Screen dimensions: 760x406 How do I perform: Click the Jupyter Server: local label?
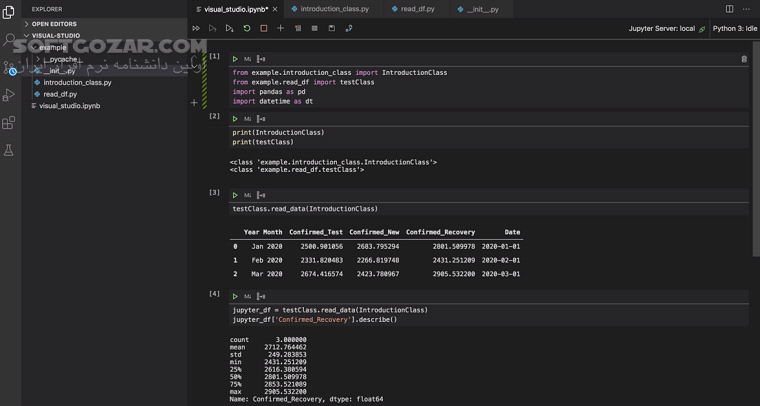click(x=661, y=29)
